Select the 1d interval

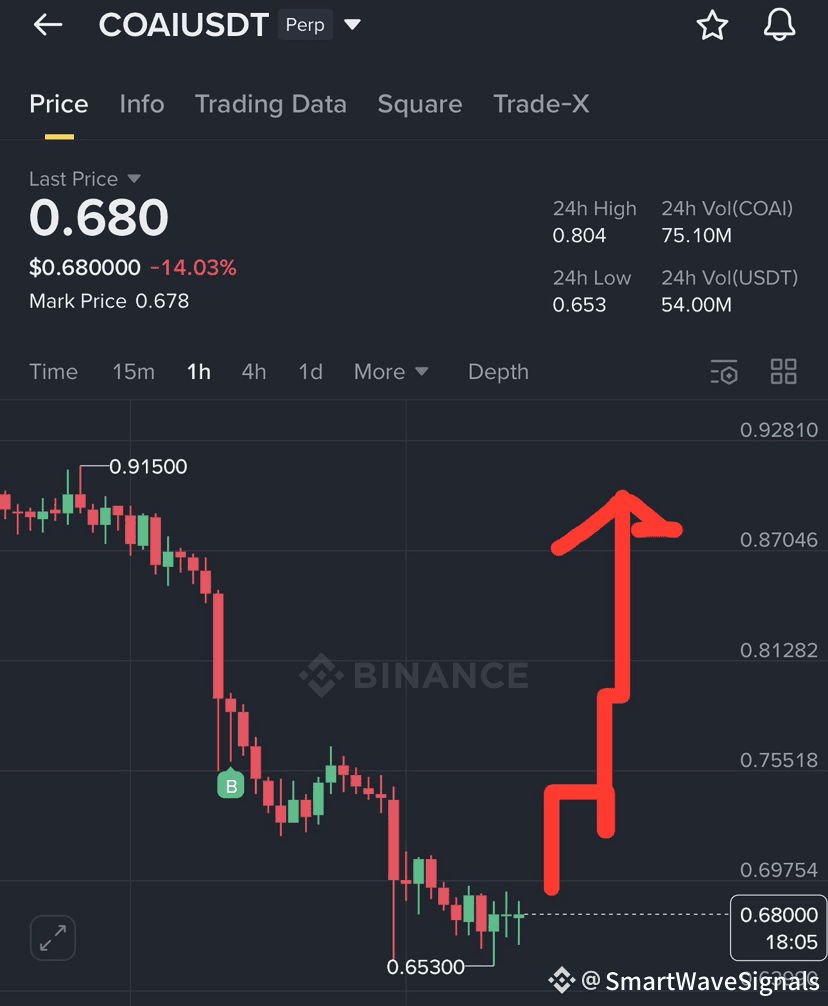coord(310,371)
